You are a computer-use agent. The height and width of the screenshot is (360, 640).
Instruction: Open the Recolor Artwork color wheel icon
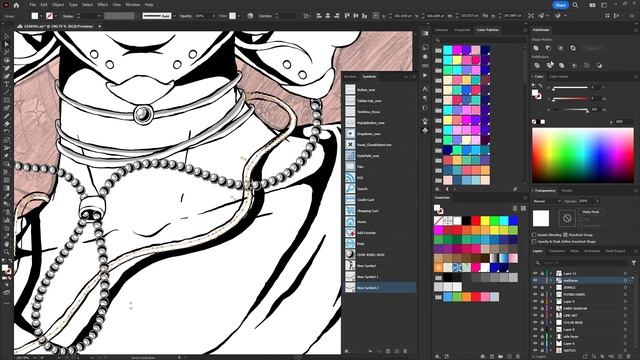tap(250, 16)
